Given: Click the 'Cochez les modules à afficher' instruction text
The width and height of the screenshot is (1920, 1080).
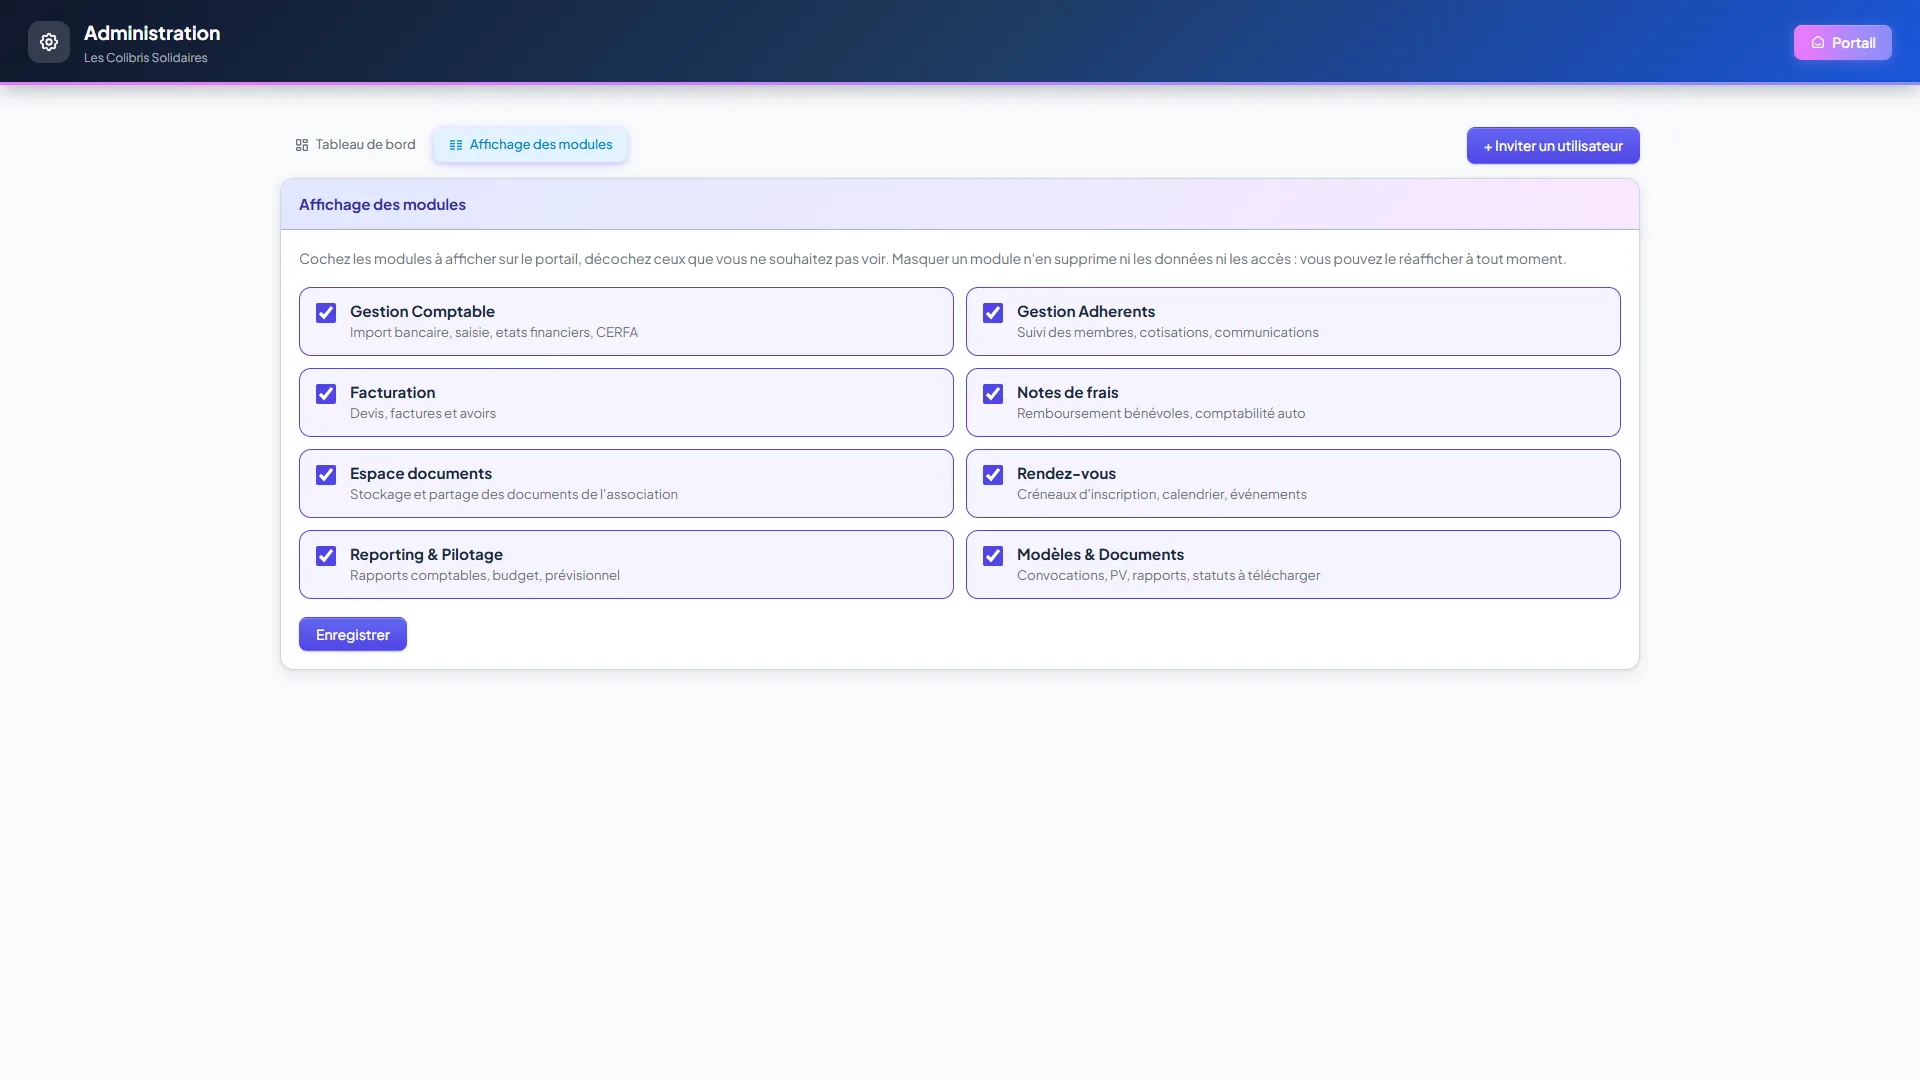Looking at the screenshot, I should [x=932, y=259].
